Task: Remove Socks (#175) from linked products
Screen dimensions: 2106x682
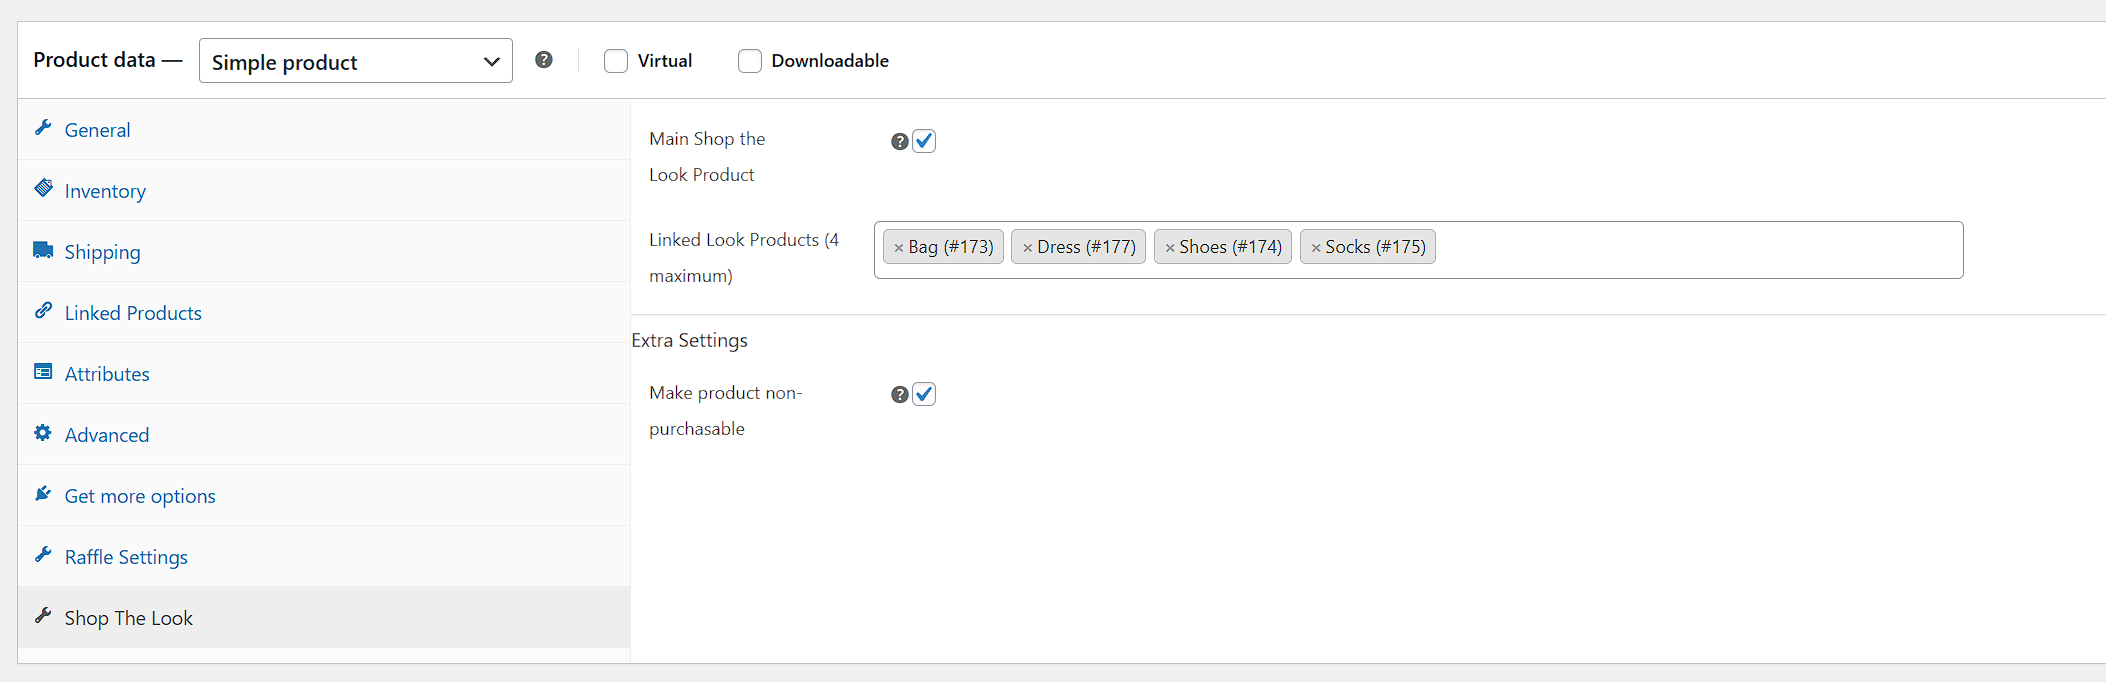Action: point(1316,248)
